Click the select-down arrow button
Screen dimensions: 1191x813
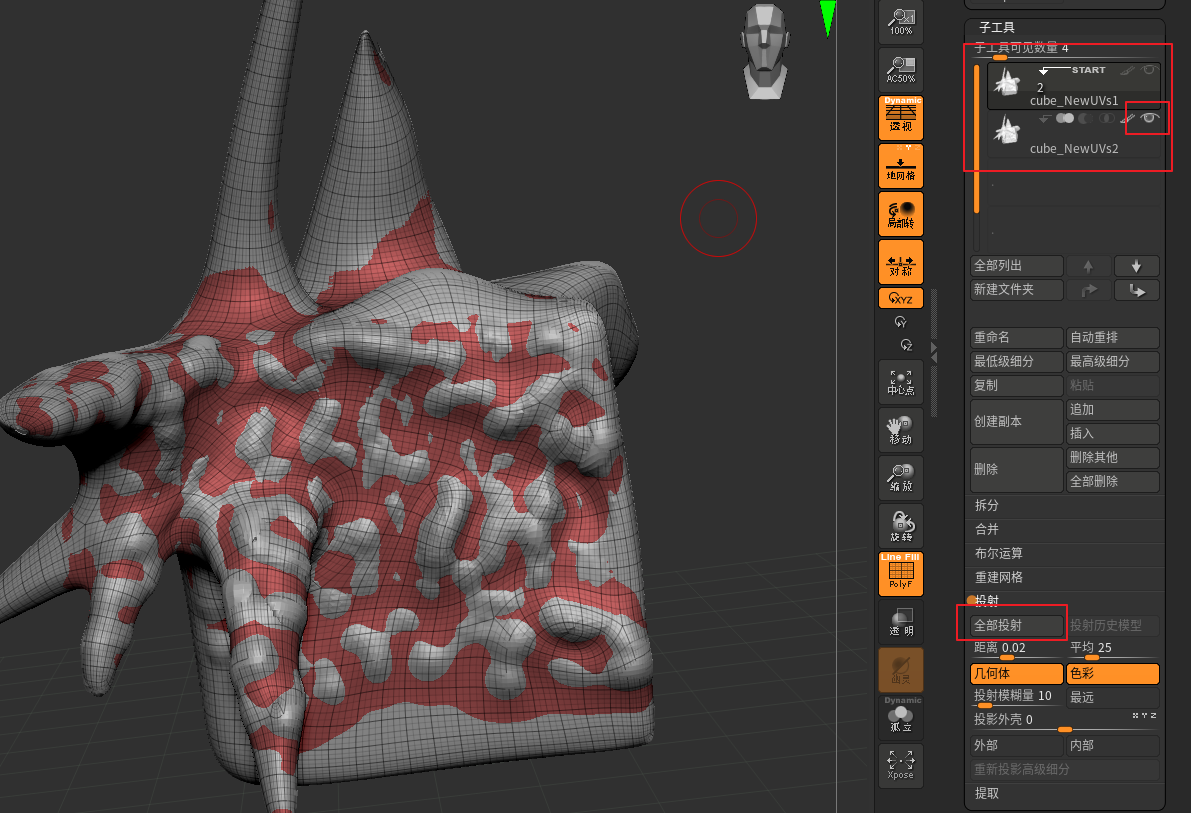tap(1137, 266)
